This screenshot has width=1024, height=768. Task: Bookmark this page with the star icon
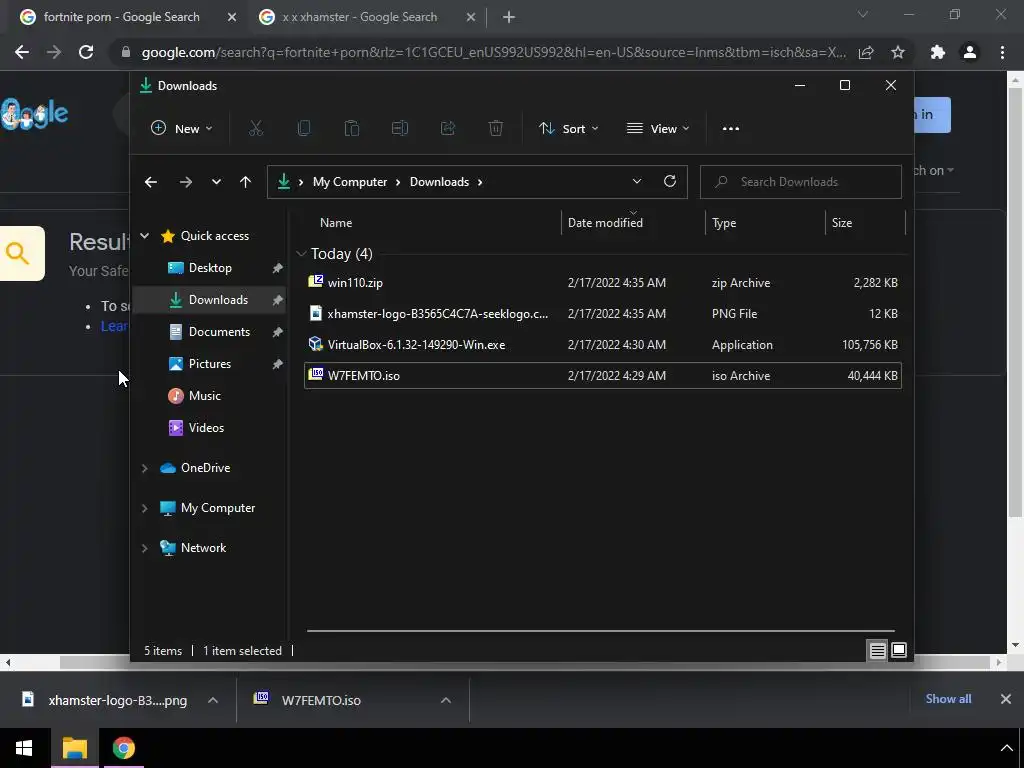[x=898, y=52]
